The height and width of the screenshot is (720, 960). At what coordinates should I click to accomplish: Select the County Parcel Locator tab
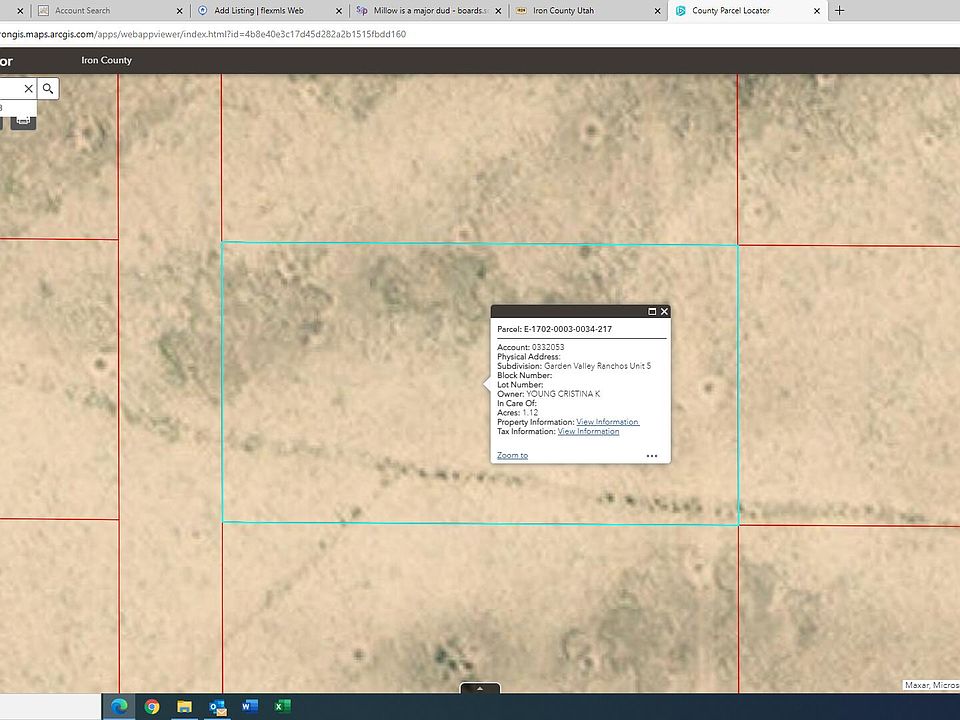(747, 10)
